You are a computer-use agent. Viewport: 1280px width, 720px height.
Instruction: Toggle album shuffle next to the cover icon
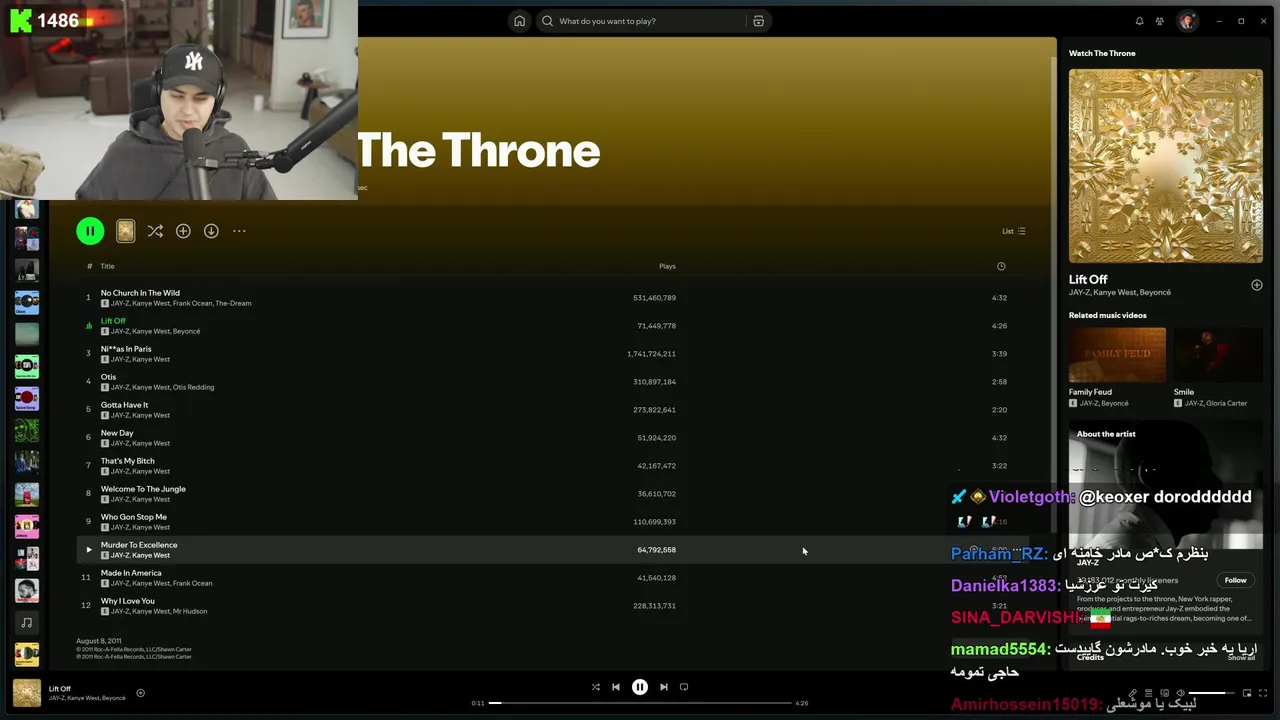point(155,231)
